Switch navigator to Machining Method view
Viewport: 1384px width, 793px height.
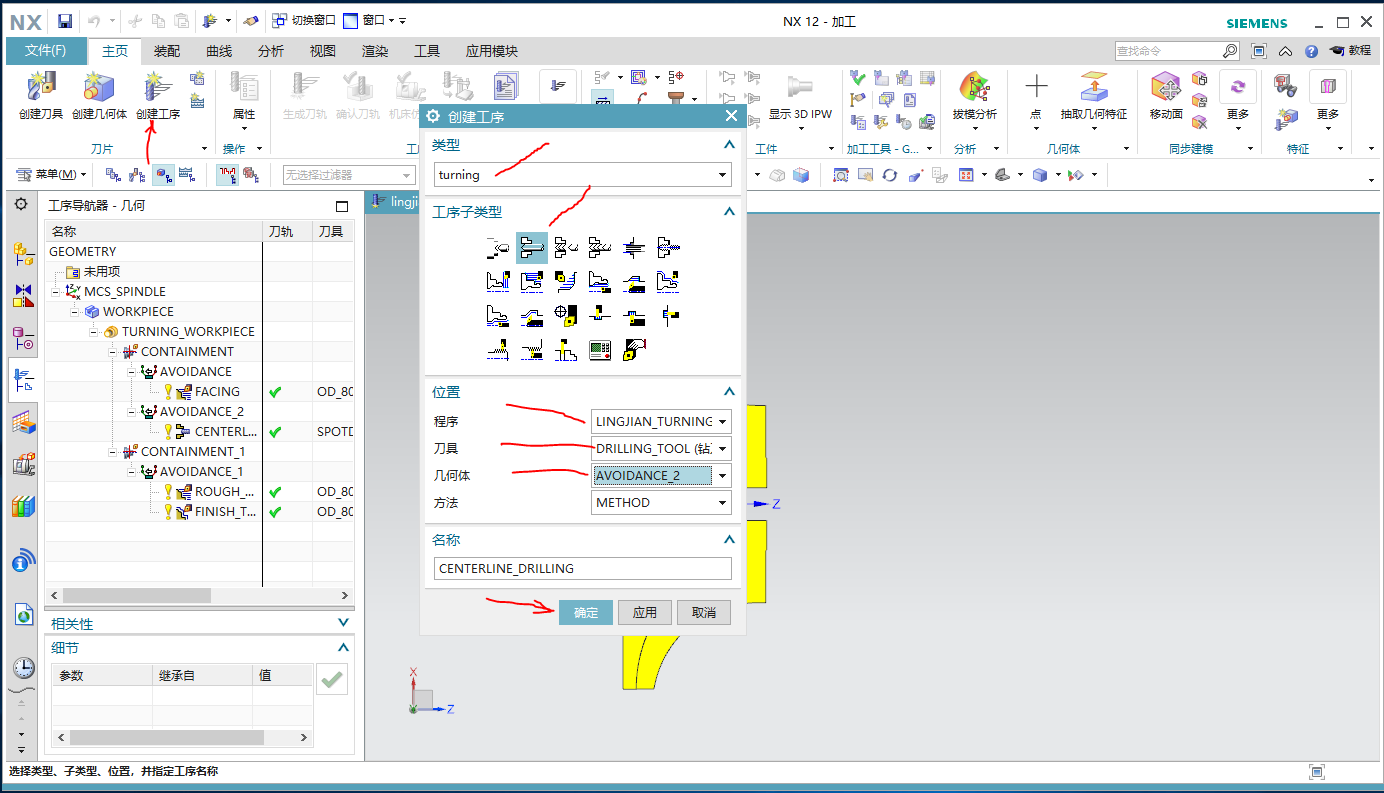[x=186, y=175]
